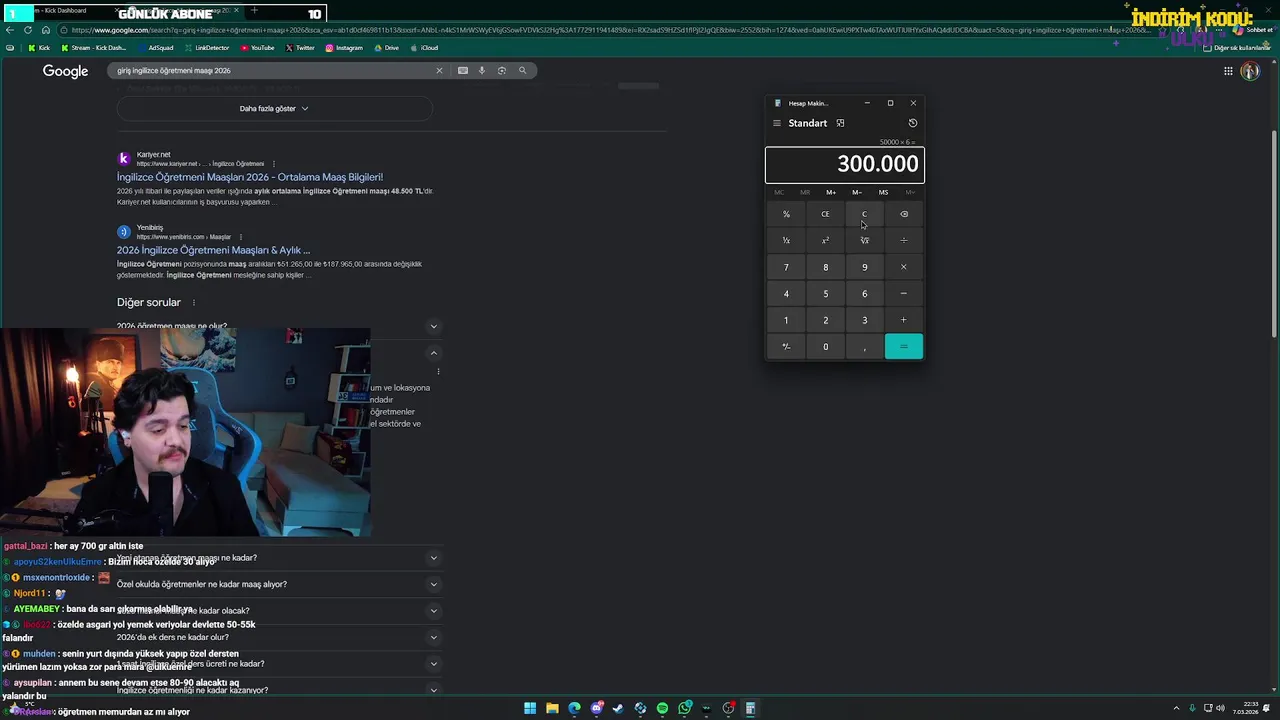The image size is (1280, 720).
Task: Open the Kick bookmark
Action: point(39,48)
